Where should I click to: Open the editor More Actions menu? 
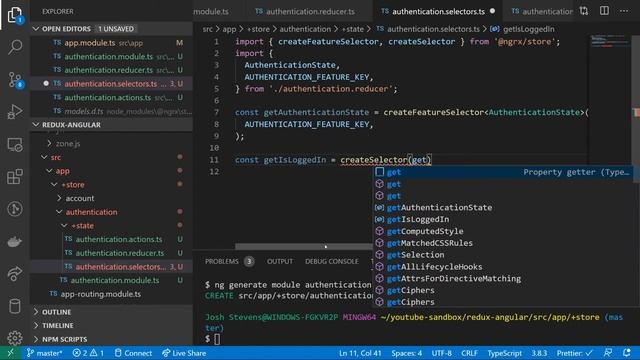pos(624,11)
